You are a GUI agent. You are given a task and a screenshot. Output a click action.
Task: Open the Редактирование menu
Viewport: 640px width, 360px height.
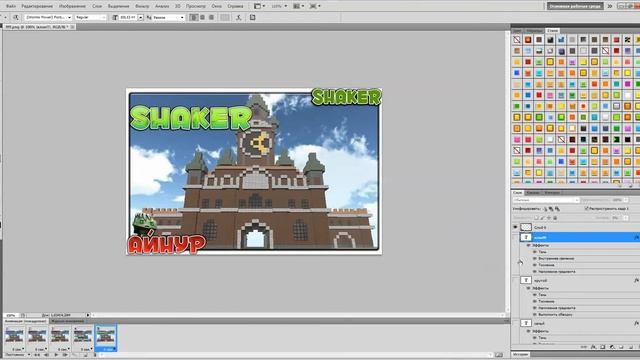pos(37,6)
